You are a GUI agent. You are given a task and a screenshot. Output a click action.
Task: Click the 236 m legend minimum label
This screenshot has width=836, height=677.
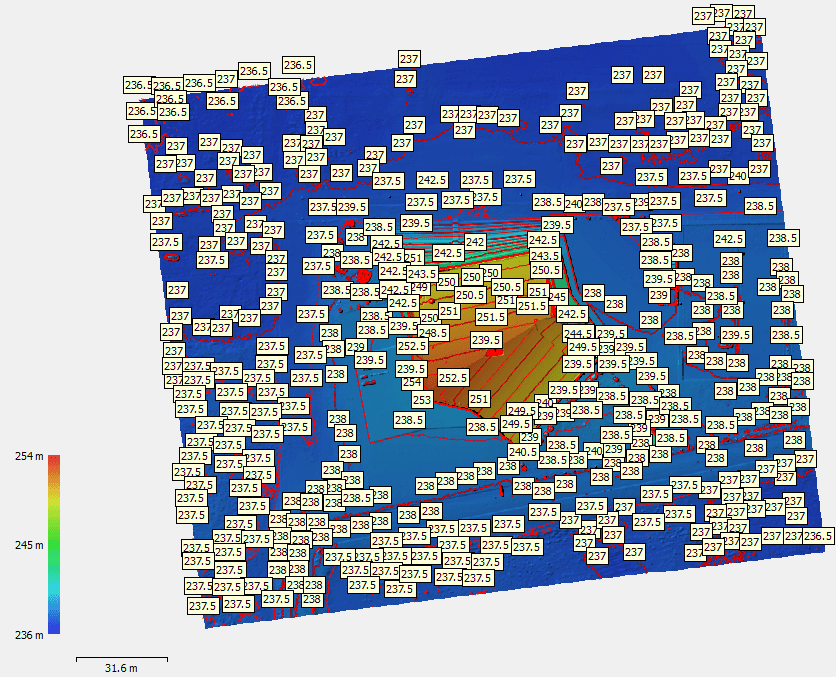[x=27, y=635]
